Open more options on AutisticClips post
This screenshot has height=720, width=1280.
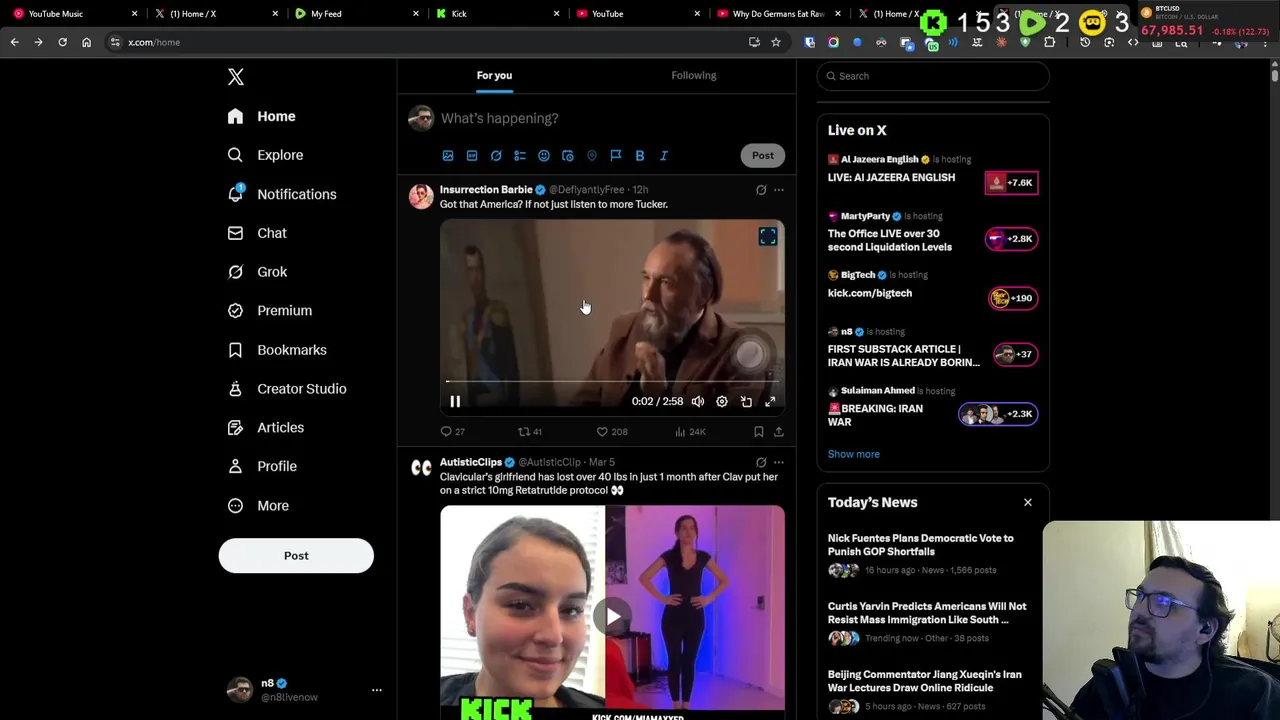point(779,463)
